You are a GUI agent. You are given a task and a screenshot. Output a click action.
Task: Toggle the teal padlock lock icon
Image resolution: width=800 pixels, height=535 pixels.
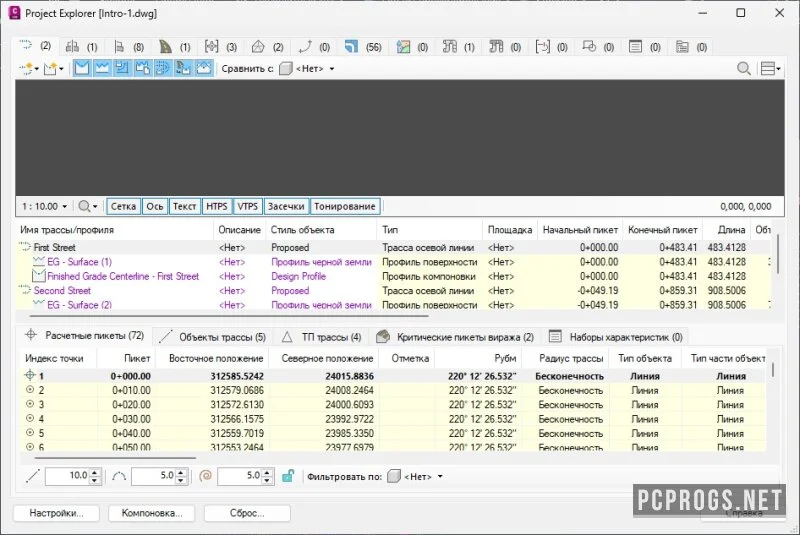click(x=288, y=476)
